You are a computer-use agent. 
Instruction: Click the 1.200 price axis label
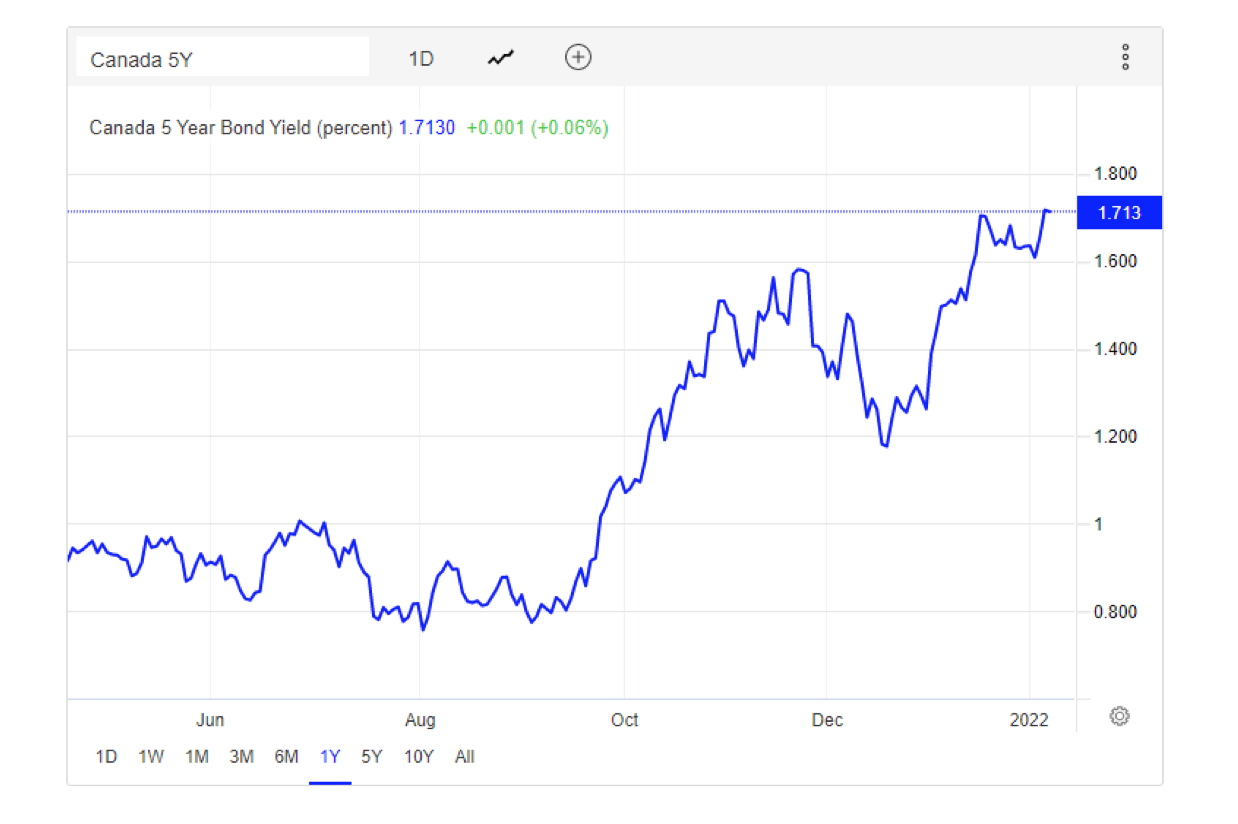click(1116, 437)
